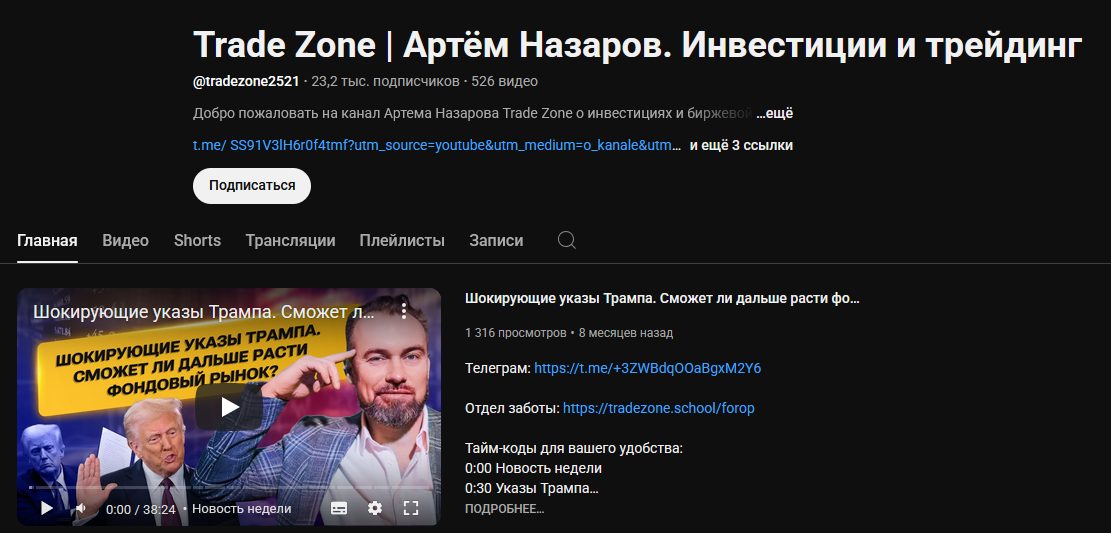
Task: Open the channel search magnifier icon
Action: tap(566, 240)
